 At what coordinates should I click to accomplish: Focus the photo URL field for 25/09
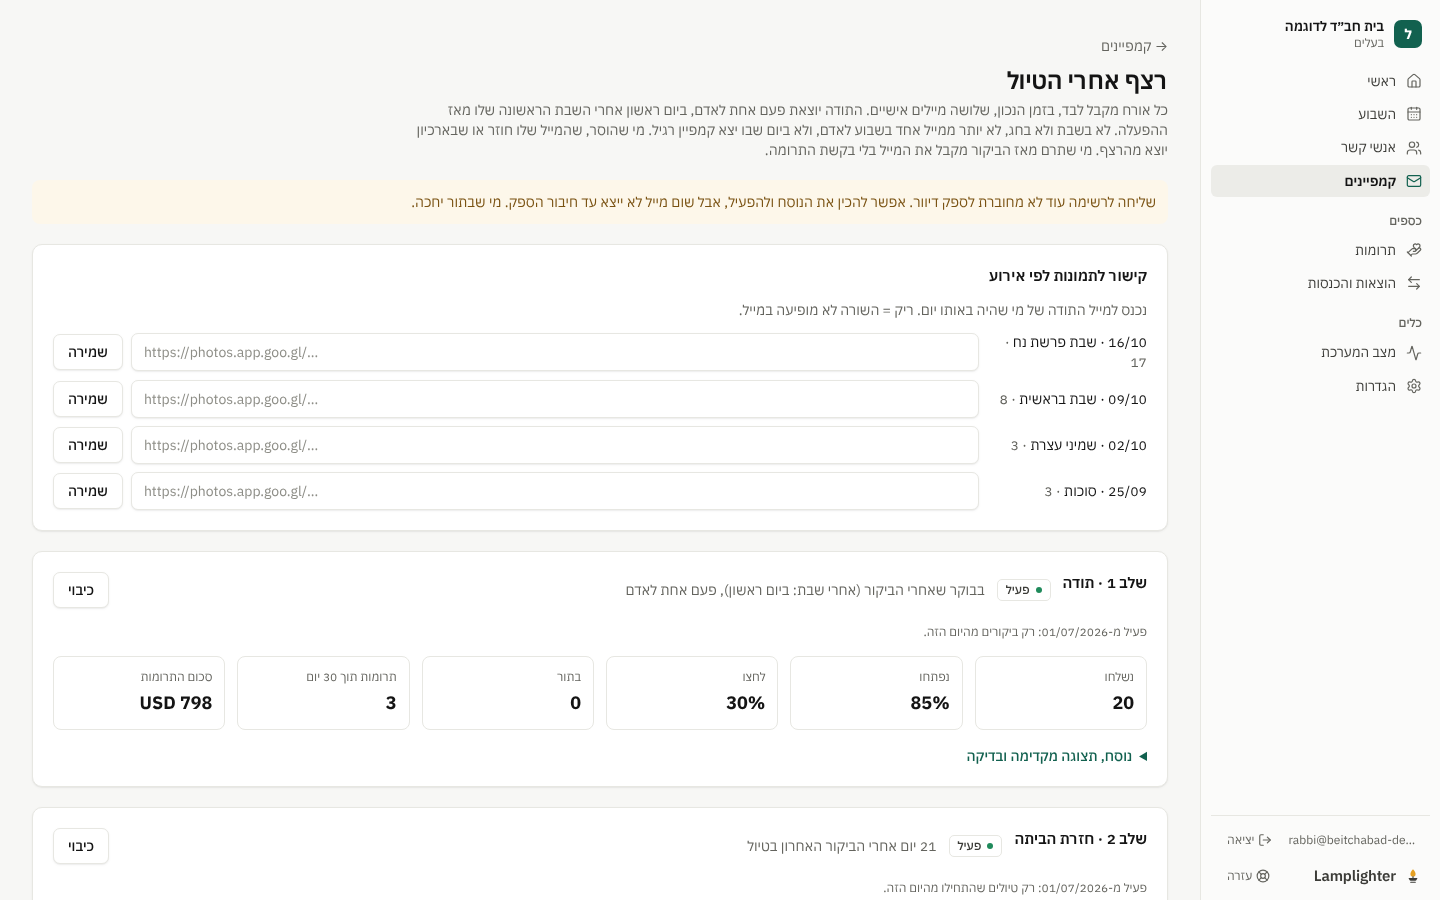point(555,491)
